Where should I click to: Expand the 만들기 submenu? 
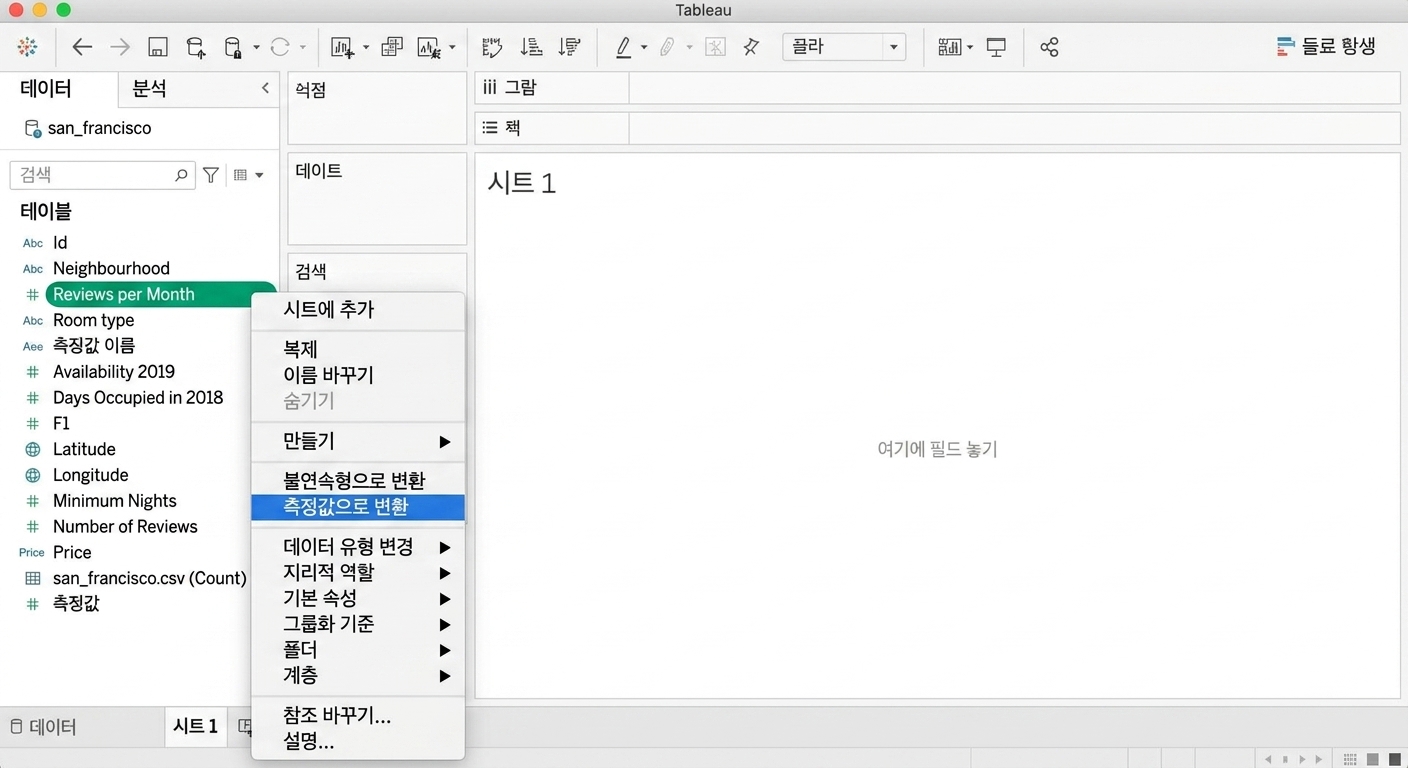pos(358,441)
